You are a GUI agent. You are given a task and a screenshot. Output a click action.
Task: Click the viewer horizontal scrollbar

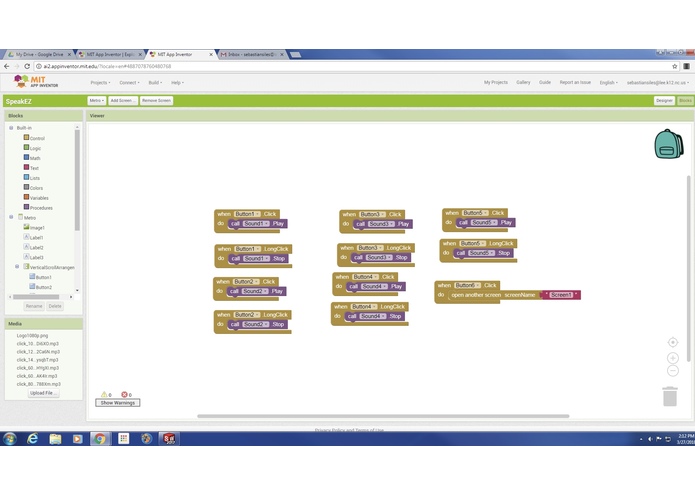pyautogui.click(x=383, y=416)
